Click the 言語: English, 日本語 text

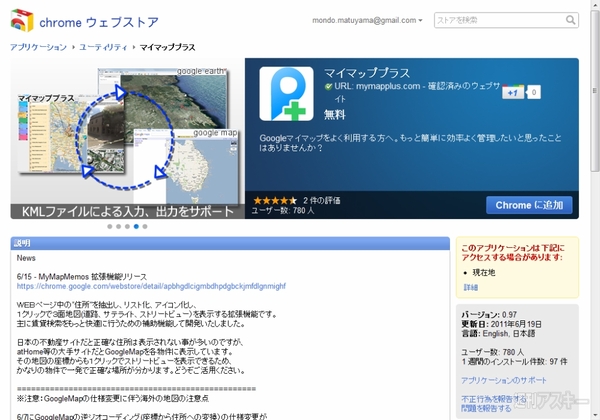(498, 334)
